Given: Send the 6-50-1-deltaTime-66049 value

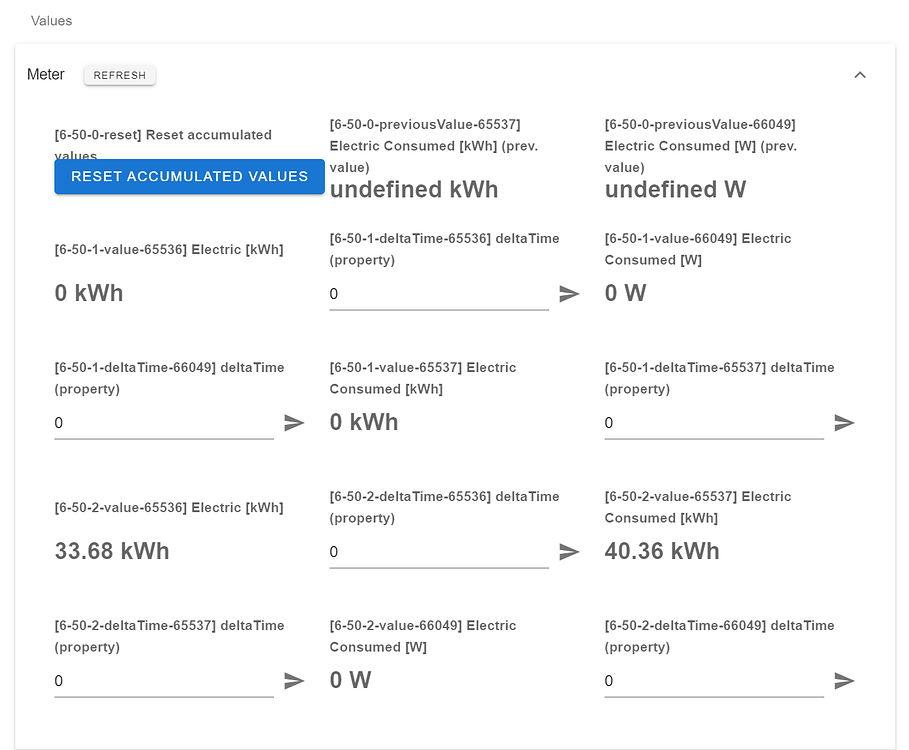Looking at the screenshot, I should (x=294, y=423).
